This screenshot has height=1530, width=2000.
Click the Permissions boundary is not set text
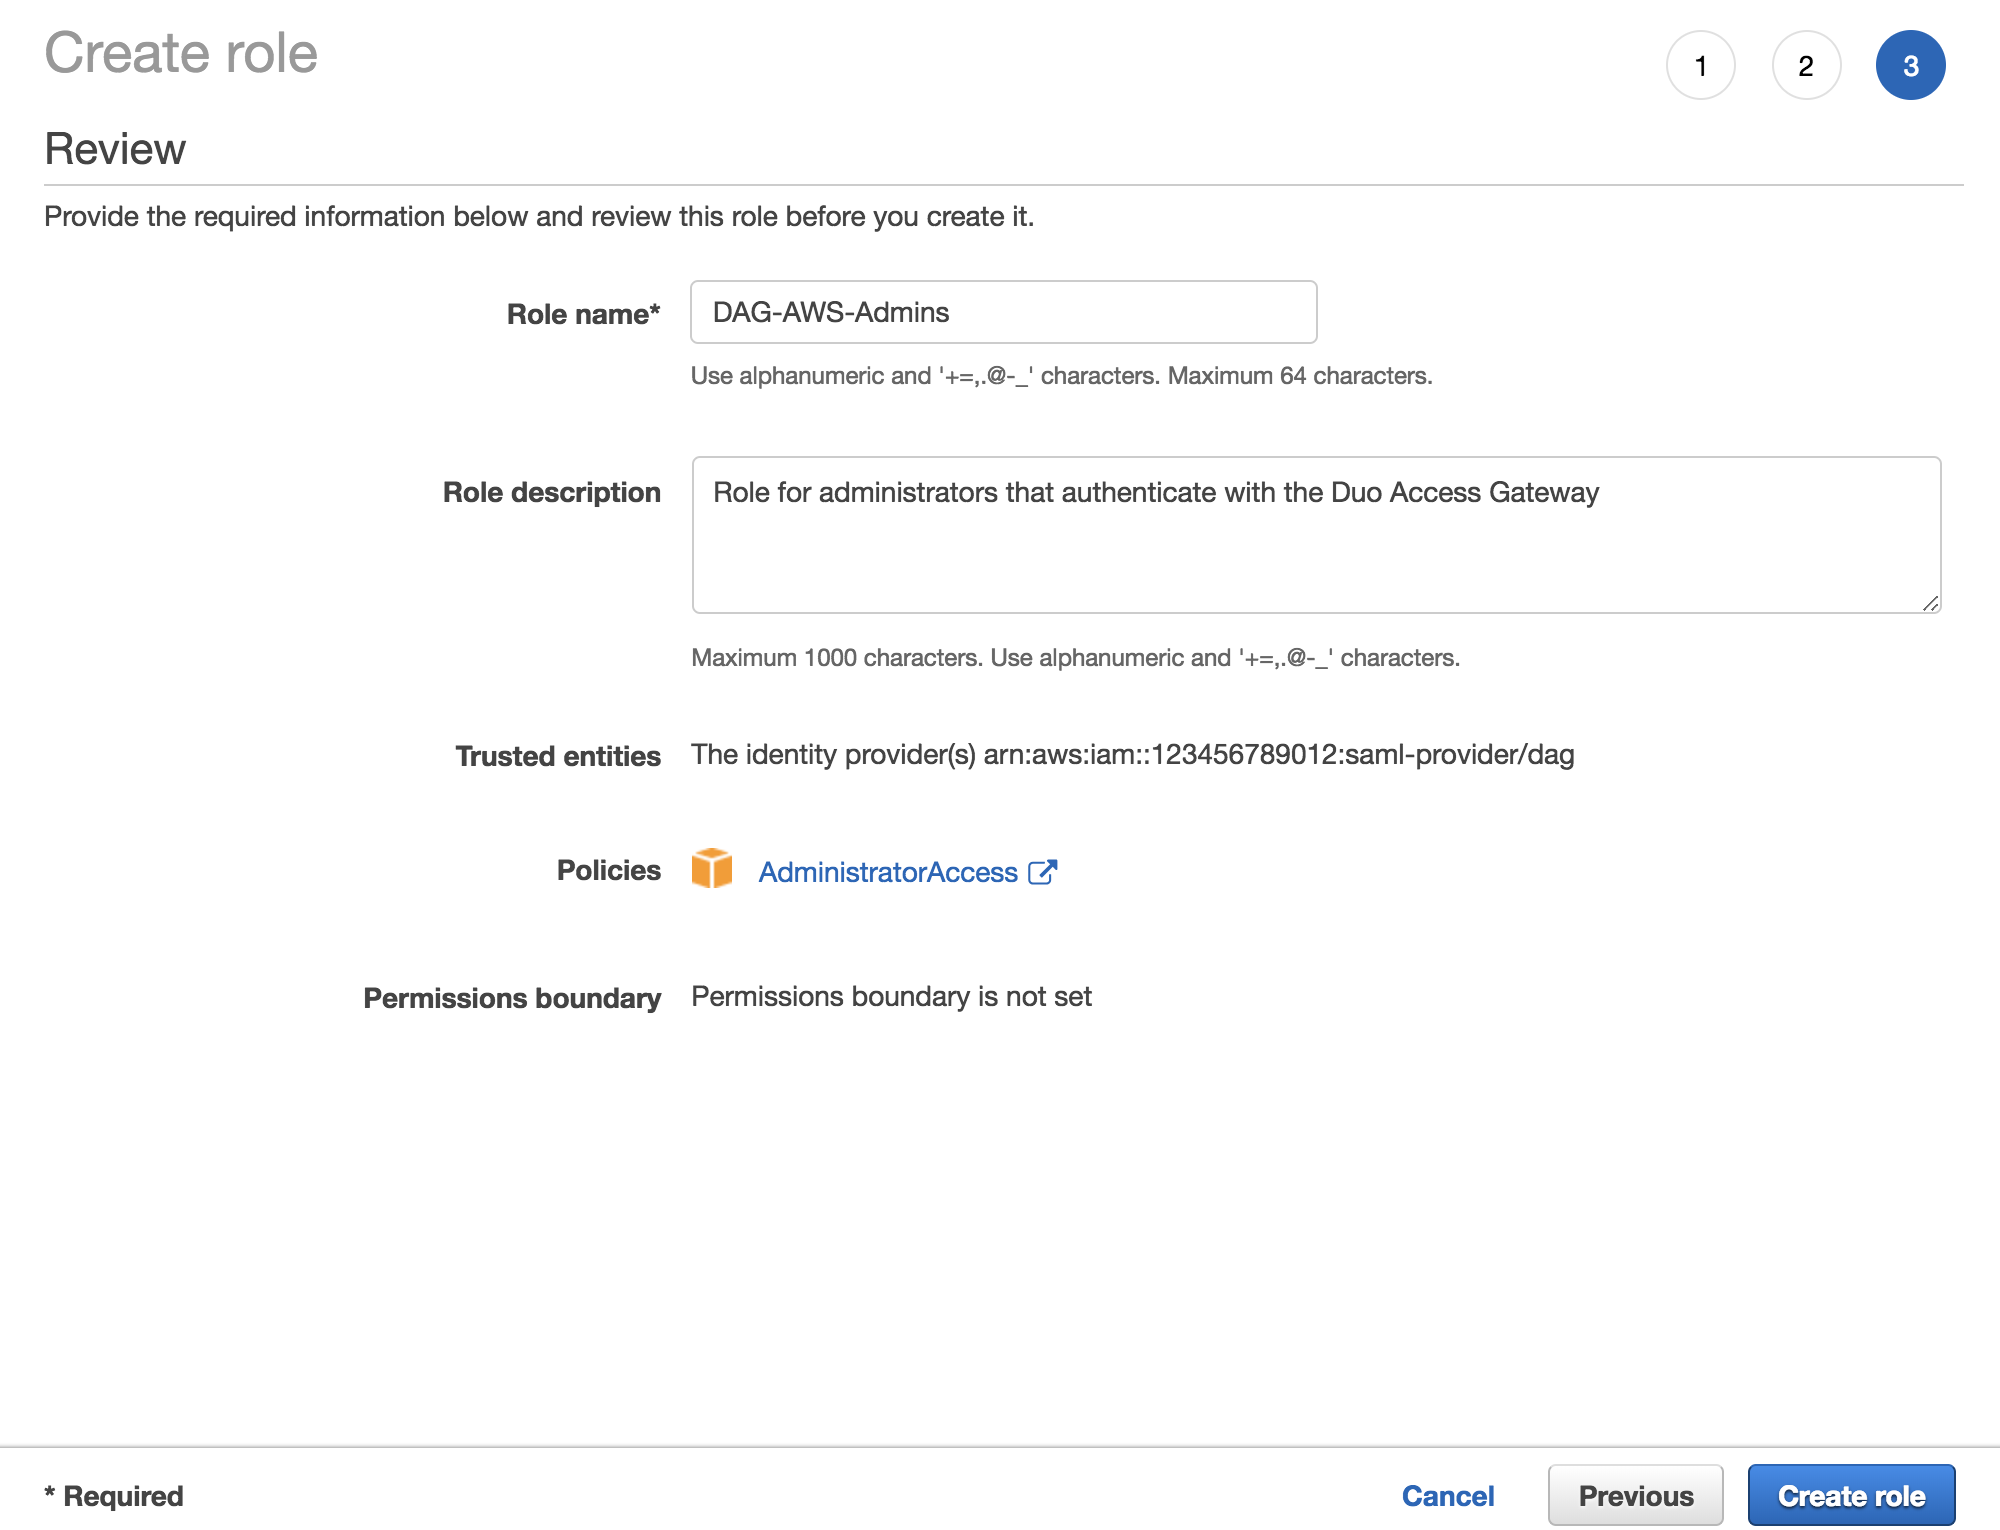(891, 996)
